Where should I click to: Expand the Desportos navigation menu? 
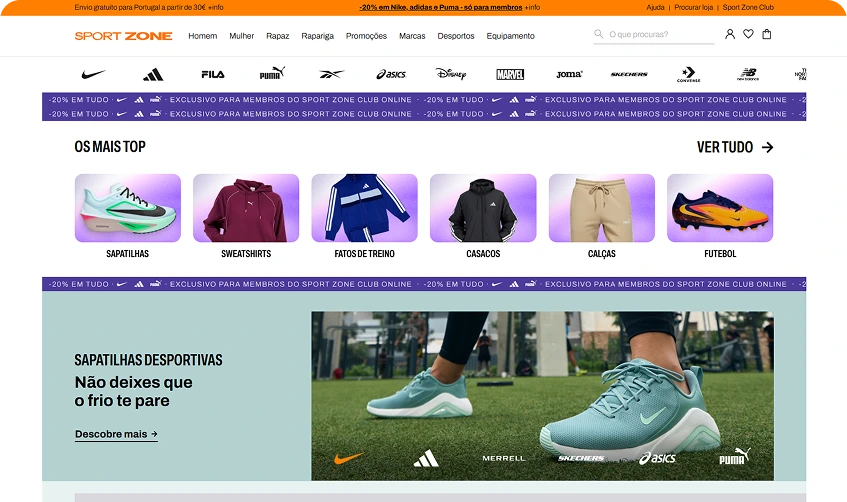coord(456,36)
